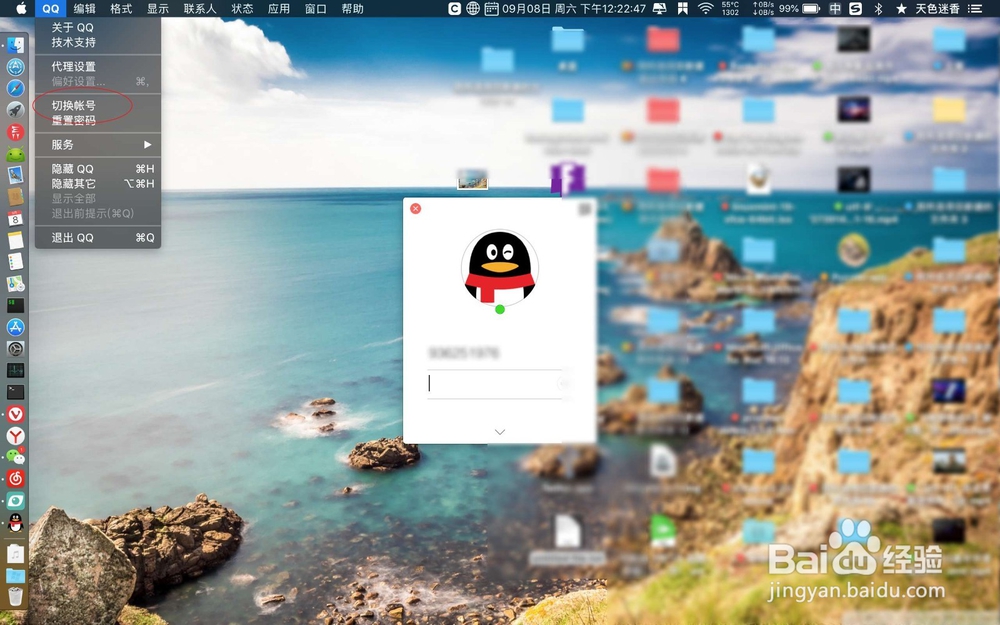Open the green Android icon in Dock
The height and width of the screenshot is (625, 1000).
(x=15, y=154)
